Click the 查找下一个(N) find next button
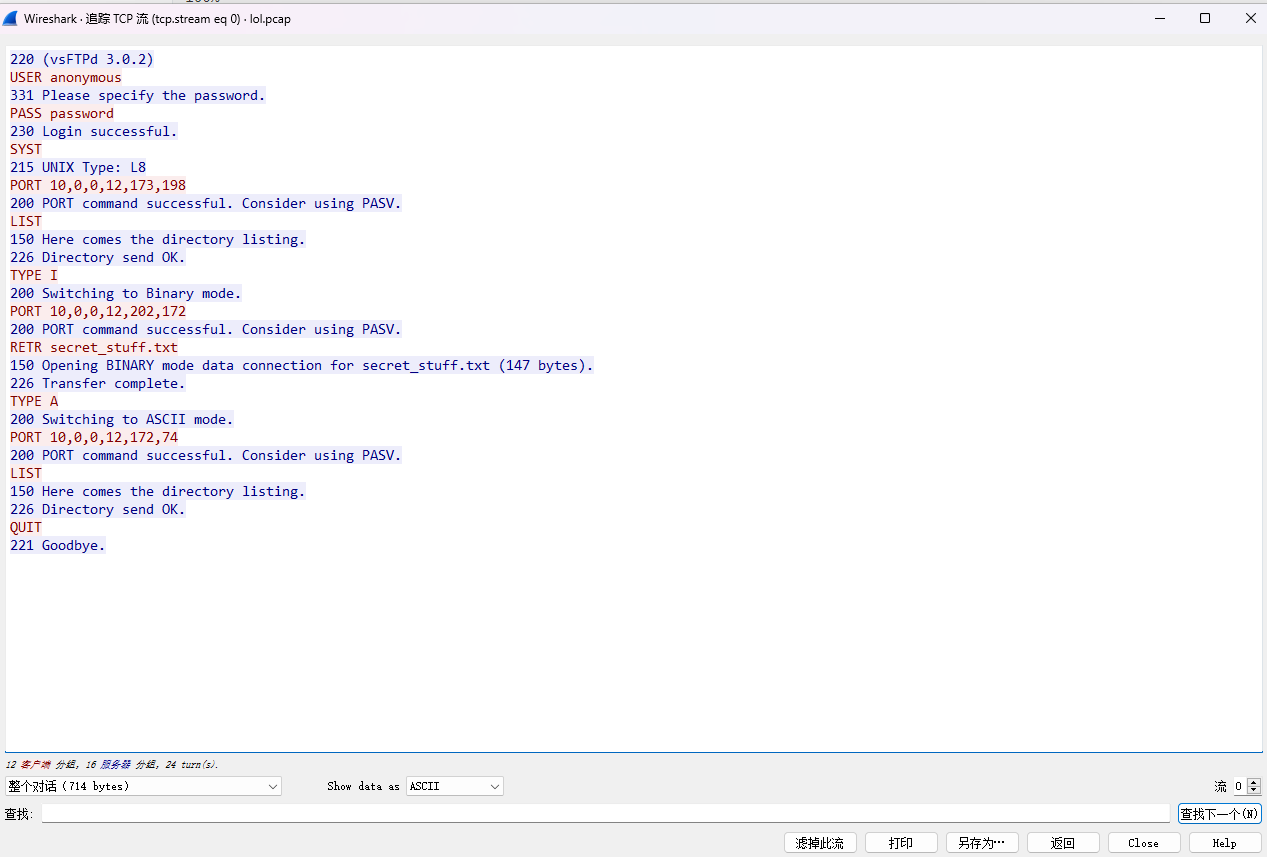The height and width of the screenshot is (857, 1267). click(x=1220, y=814)
